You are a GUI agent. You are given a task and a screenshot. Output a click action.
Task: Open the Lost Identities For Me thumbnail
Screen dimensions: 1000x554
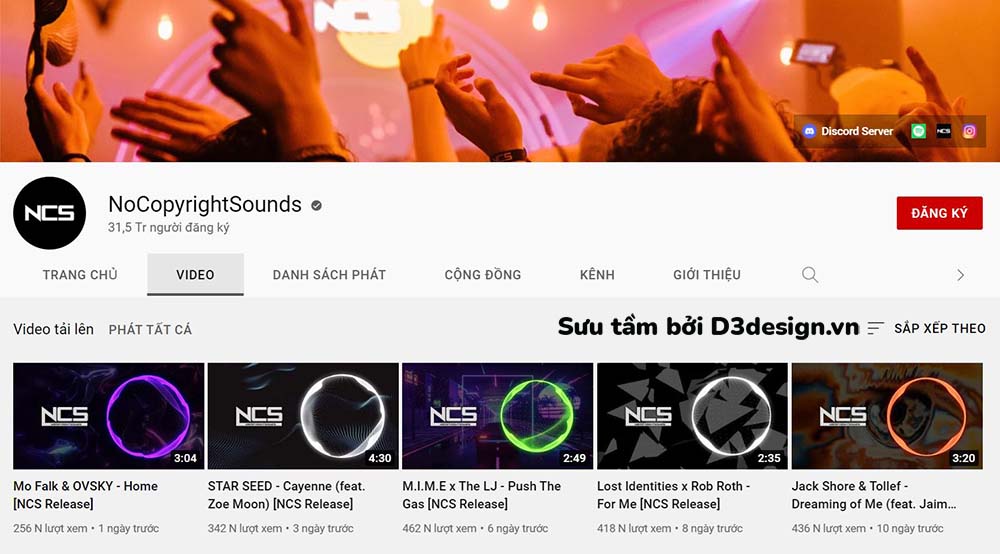[x=693, y=416]
